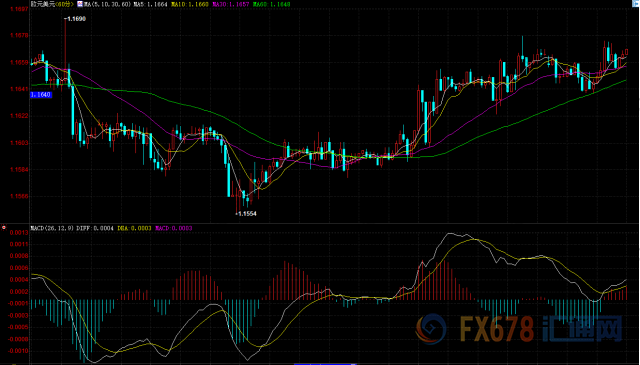The width and height of the screenshot is (640, 365).
Task: Click the FX678 swirl logo watermark
Action: [x=431, y=329]
